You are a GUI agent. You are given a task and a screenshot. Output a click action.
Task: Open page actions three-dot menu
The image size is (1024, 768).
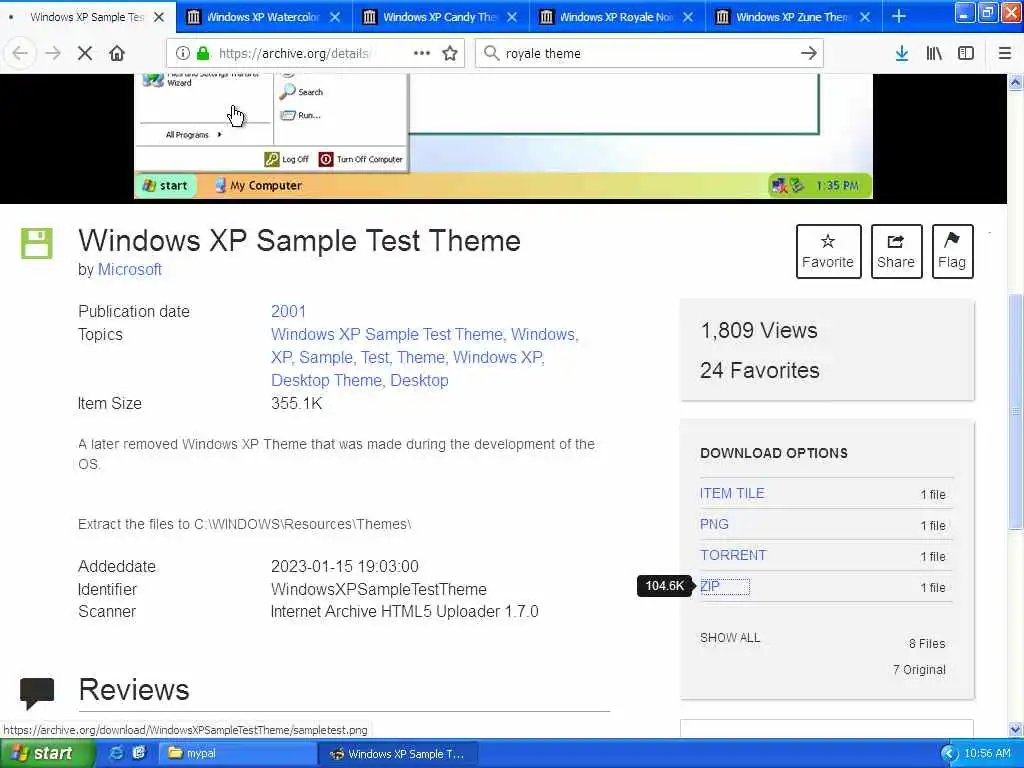point(422,54)
